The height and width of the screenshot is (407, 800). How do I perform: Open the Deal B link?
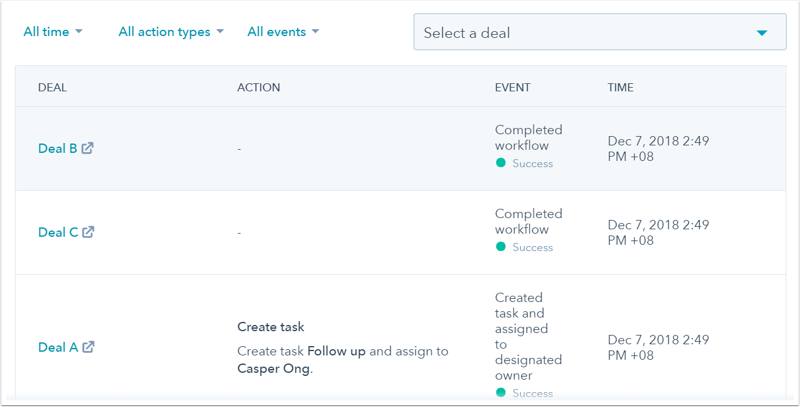point(57,148)
